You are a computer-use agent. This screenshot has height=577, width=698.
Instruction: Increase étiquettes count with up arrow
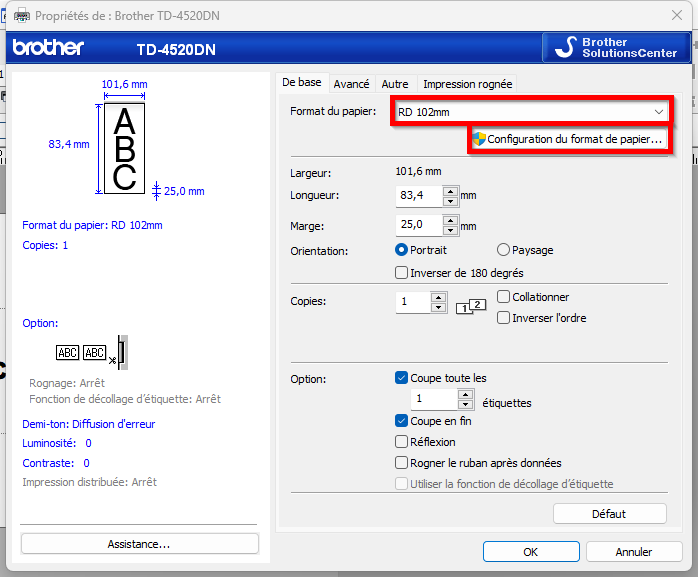[466, 394]
